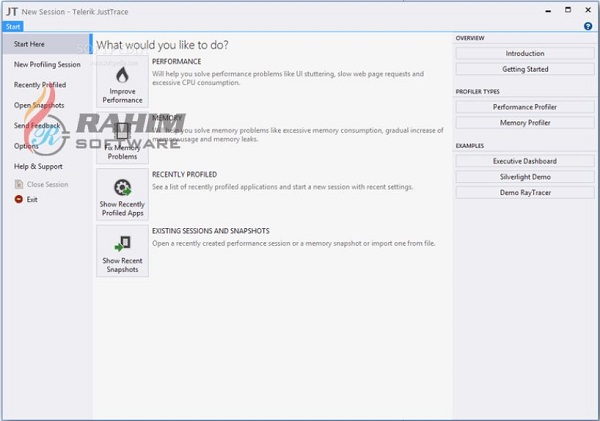Viewport: 600px width, 421px height.
Task: Click the blue help question mark icon
Action: (588, 26)
